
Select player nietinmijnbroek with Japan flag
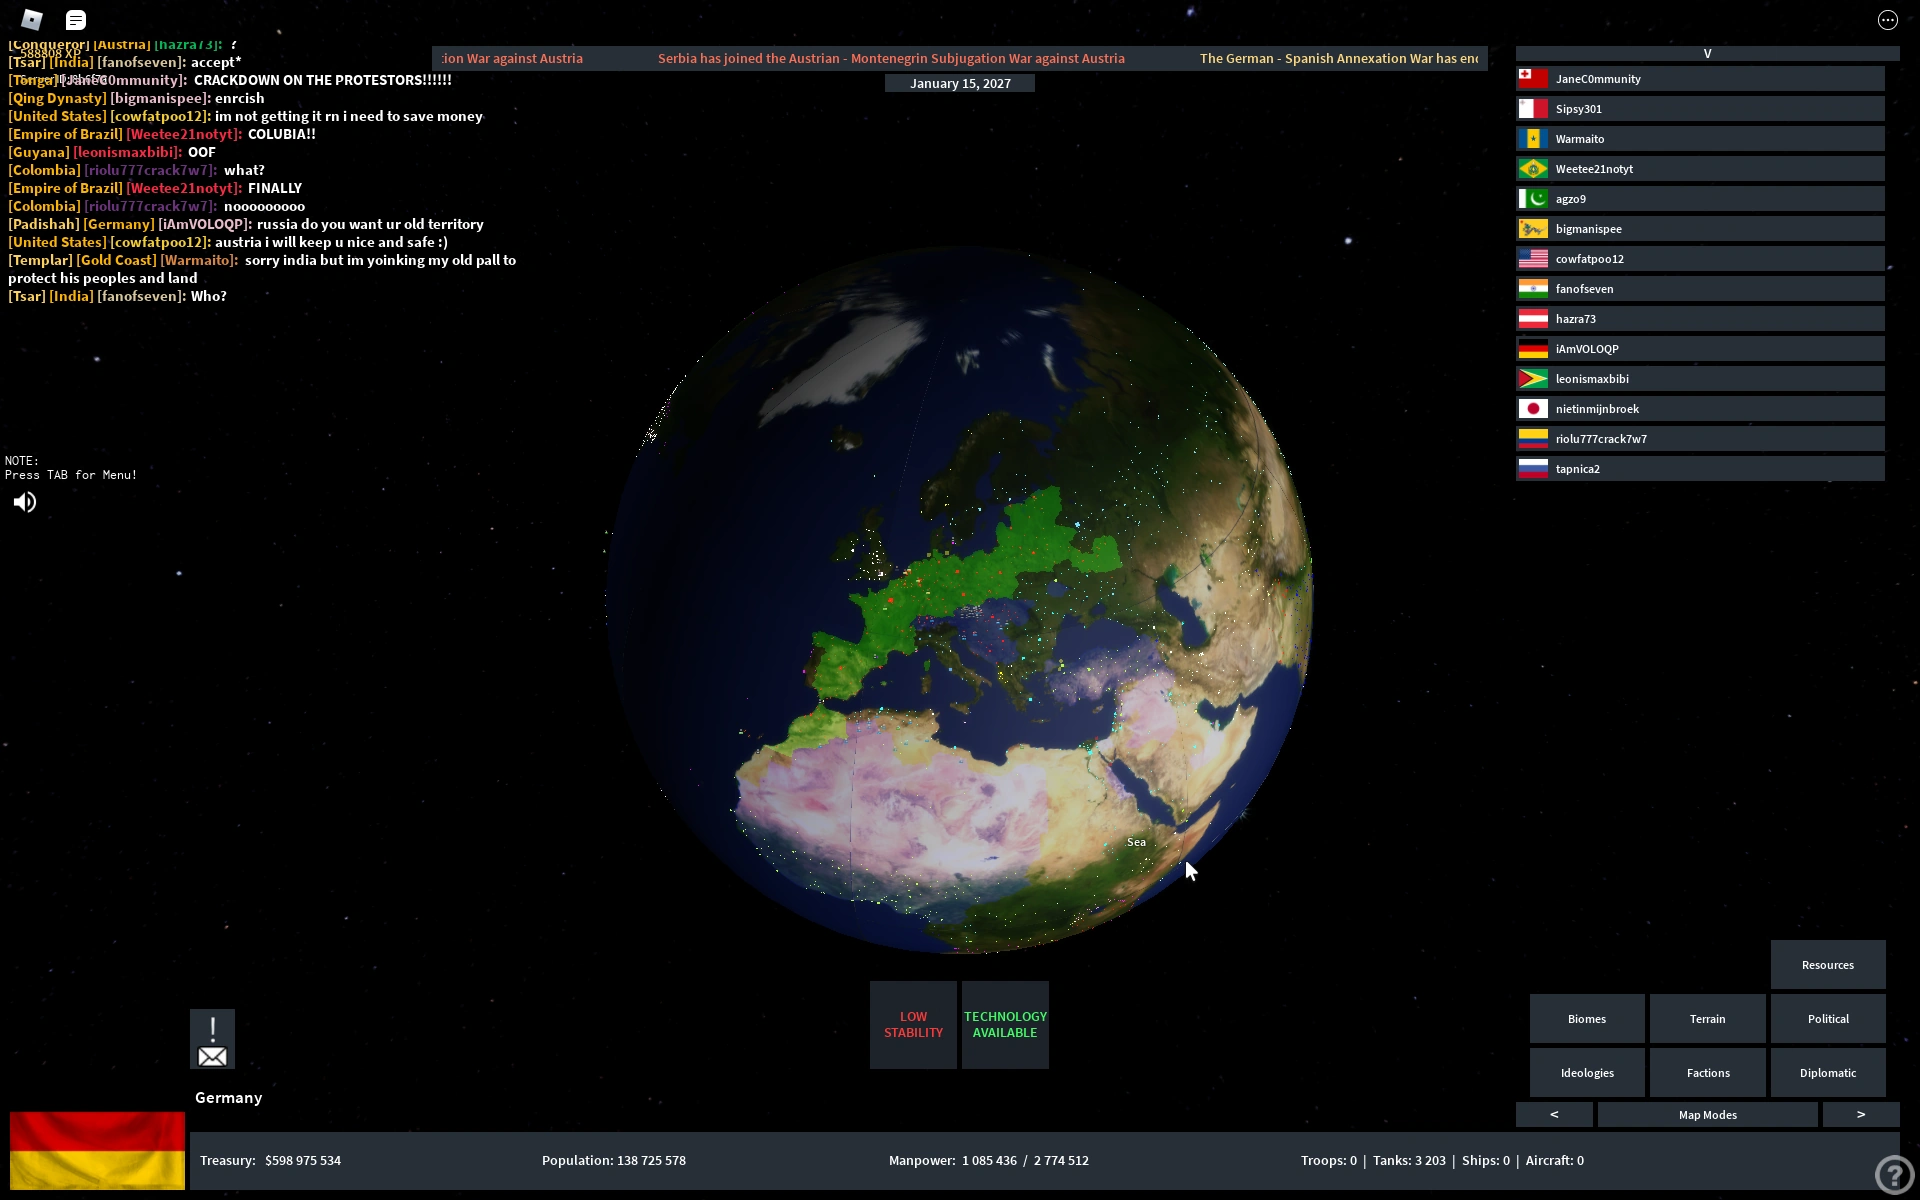[1700, 409]
